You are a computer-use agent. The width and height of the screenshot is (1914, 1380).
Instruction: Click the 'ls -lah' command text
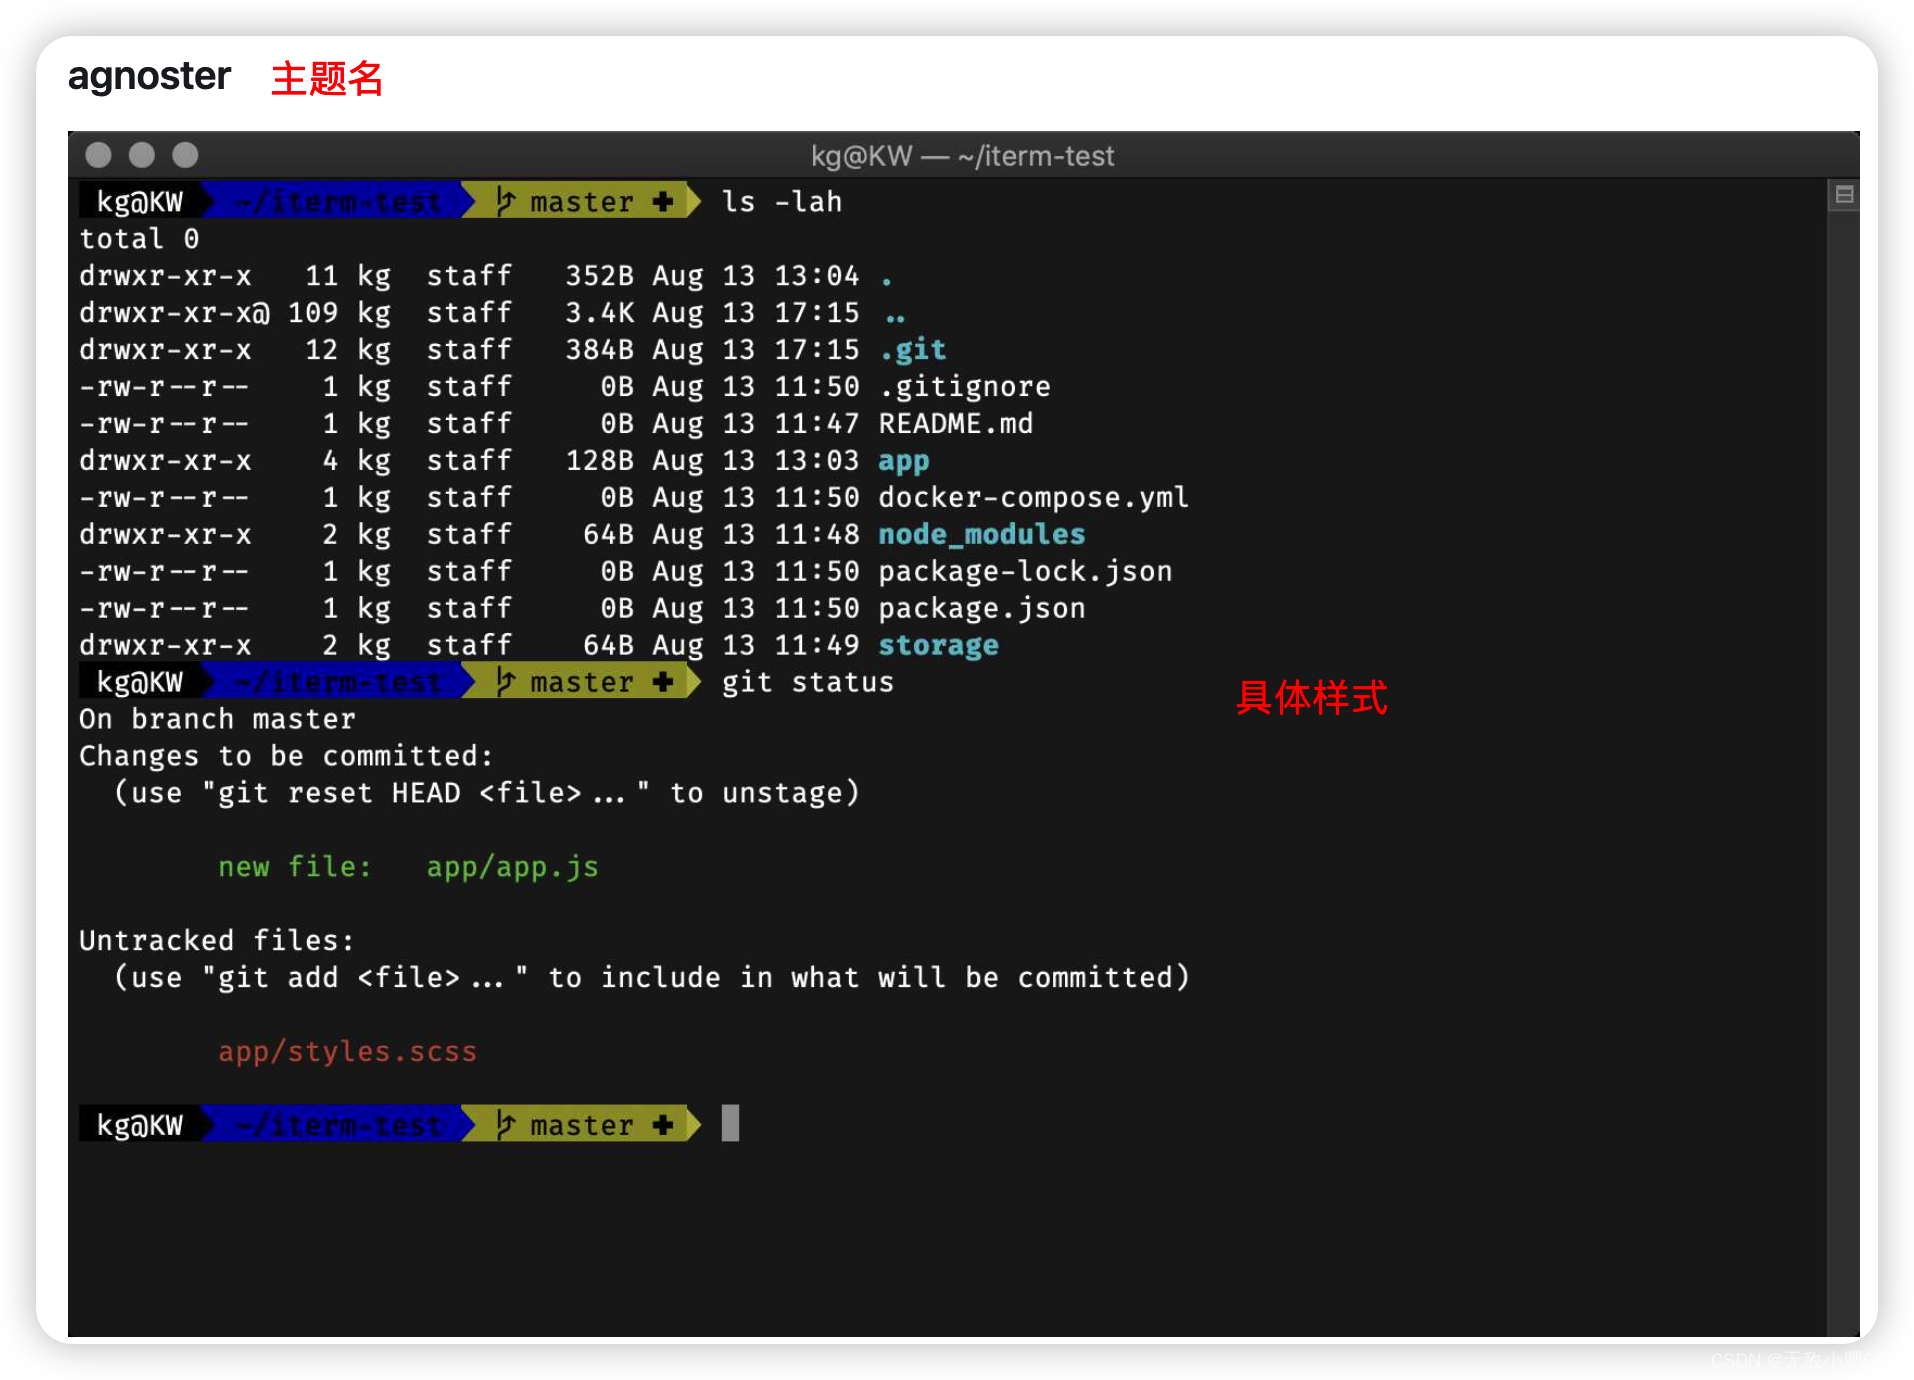(782, 202)
